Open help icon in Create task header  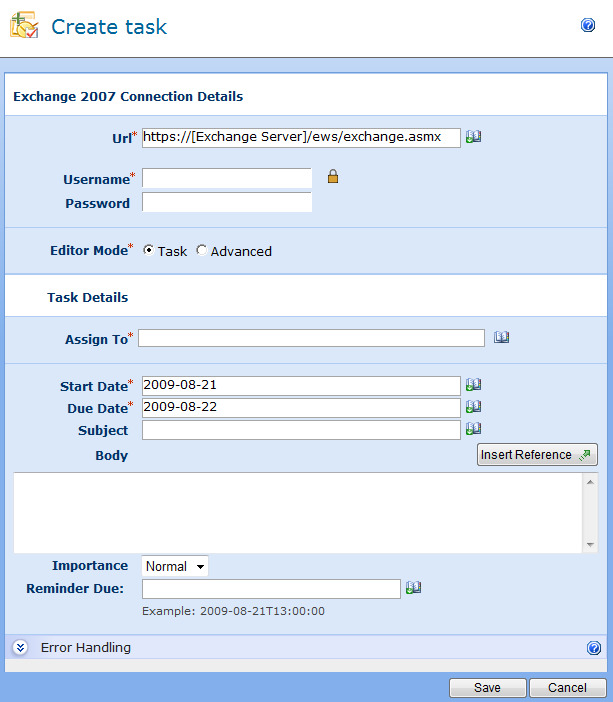(588, 26)
